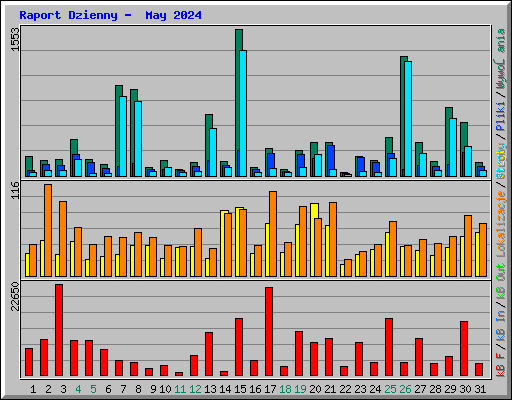Select the cyan bar for day 7
The width and height of the screenshot is (512, 400).
tap(123, 136)
